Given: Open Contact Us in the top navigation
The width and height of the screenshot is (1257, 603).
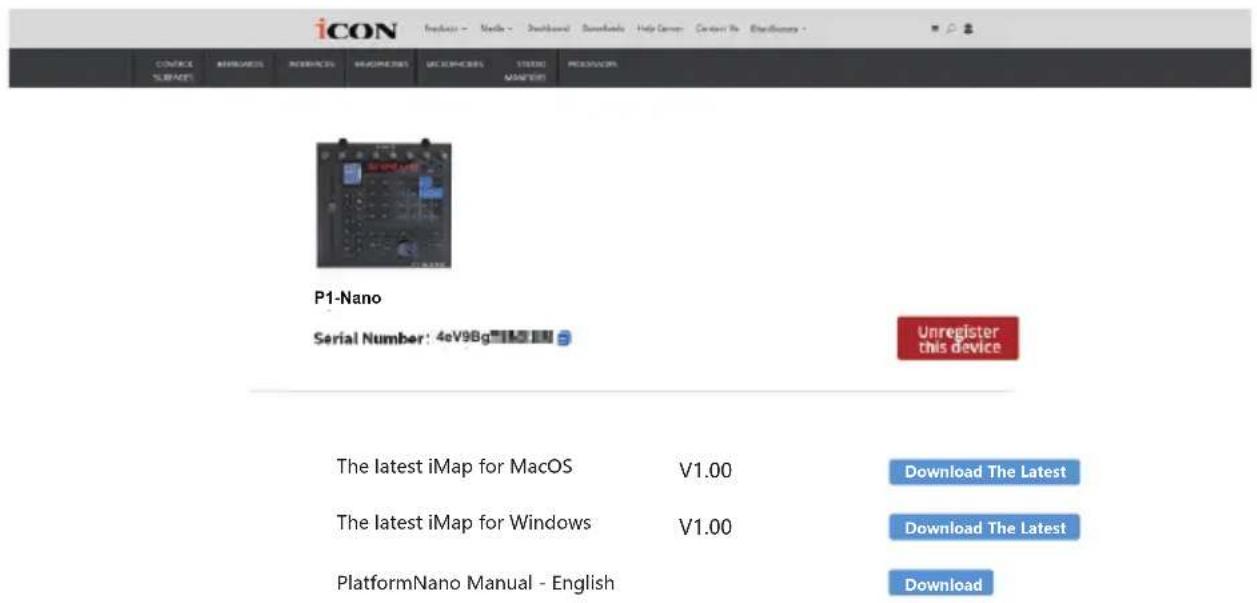Looking at the screenshot, I should click(x=717, y=29).
